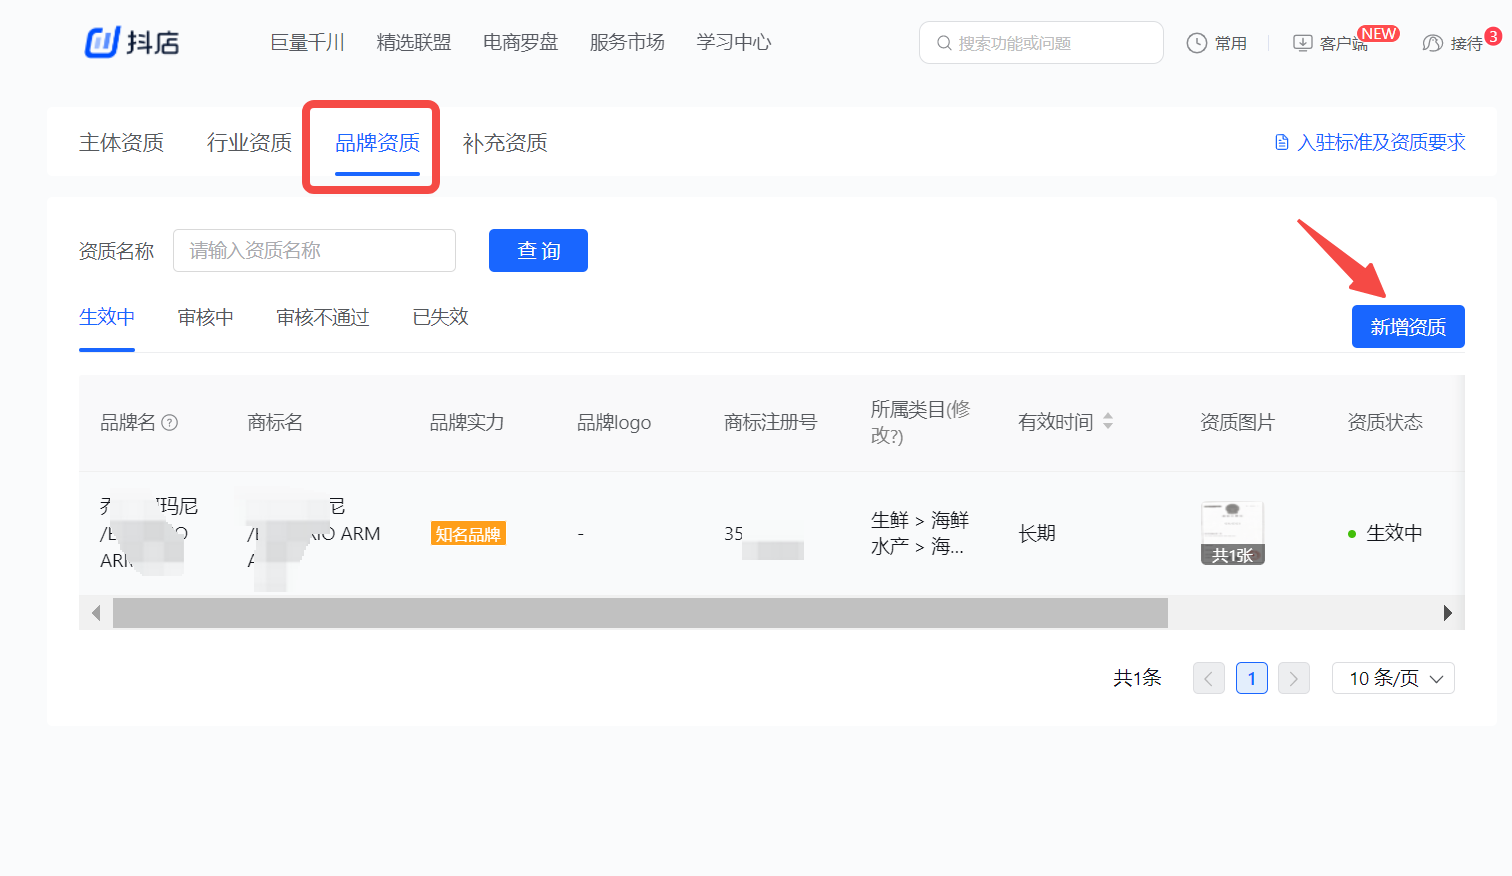
Task: Click the 资质名称 input field
Action: pyautogui.click(x=314, y=250)
